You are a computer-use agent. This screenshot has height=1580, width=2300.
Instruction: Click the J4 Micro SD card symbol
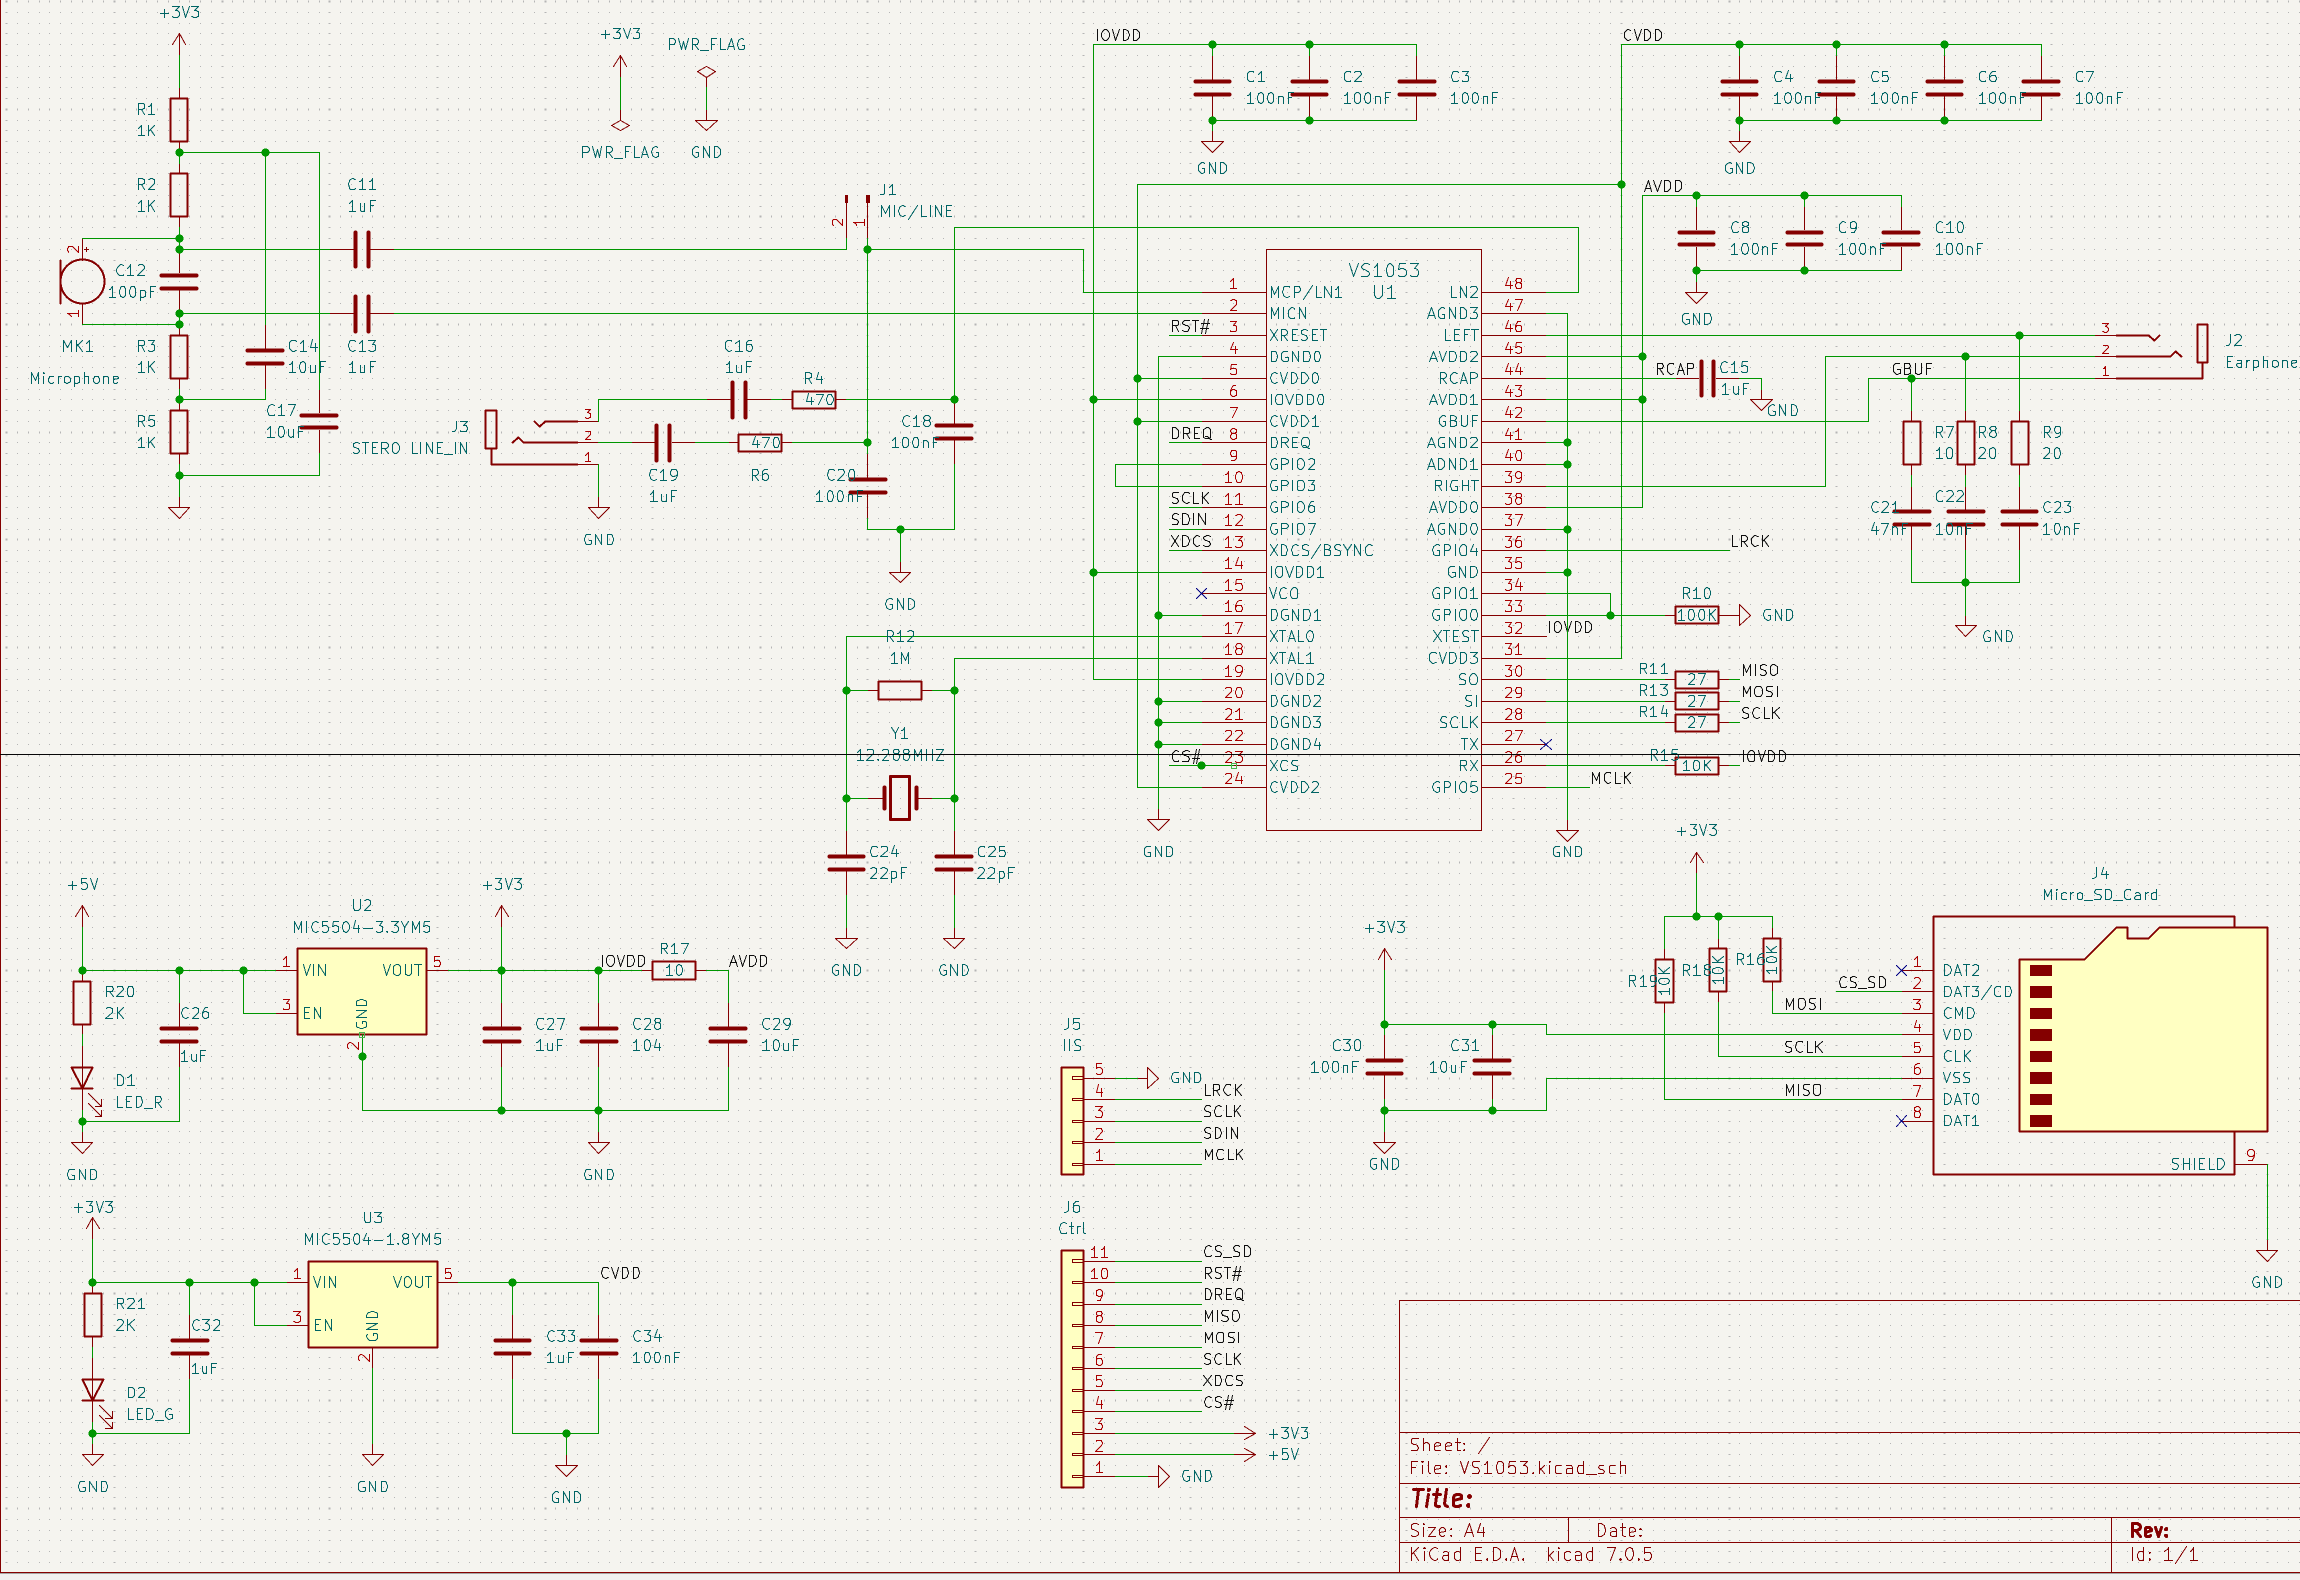[x=2100, y=1045]
